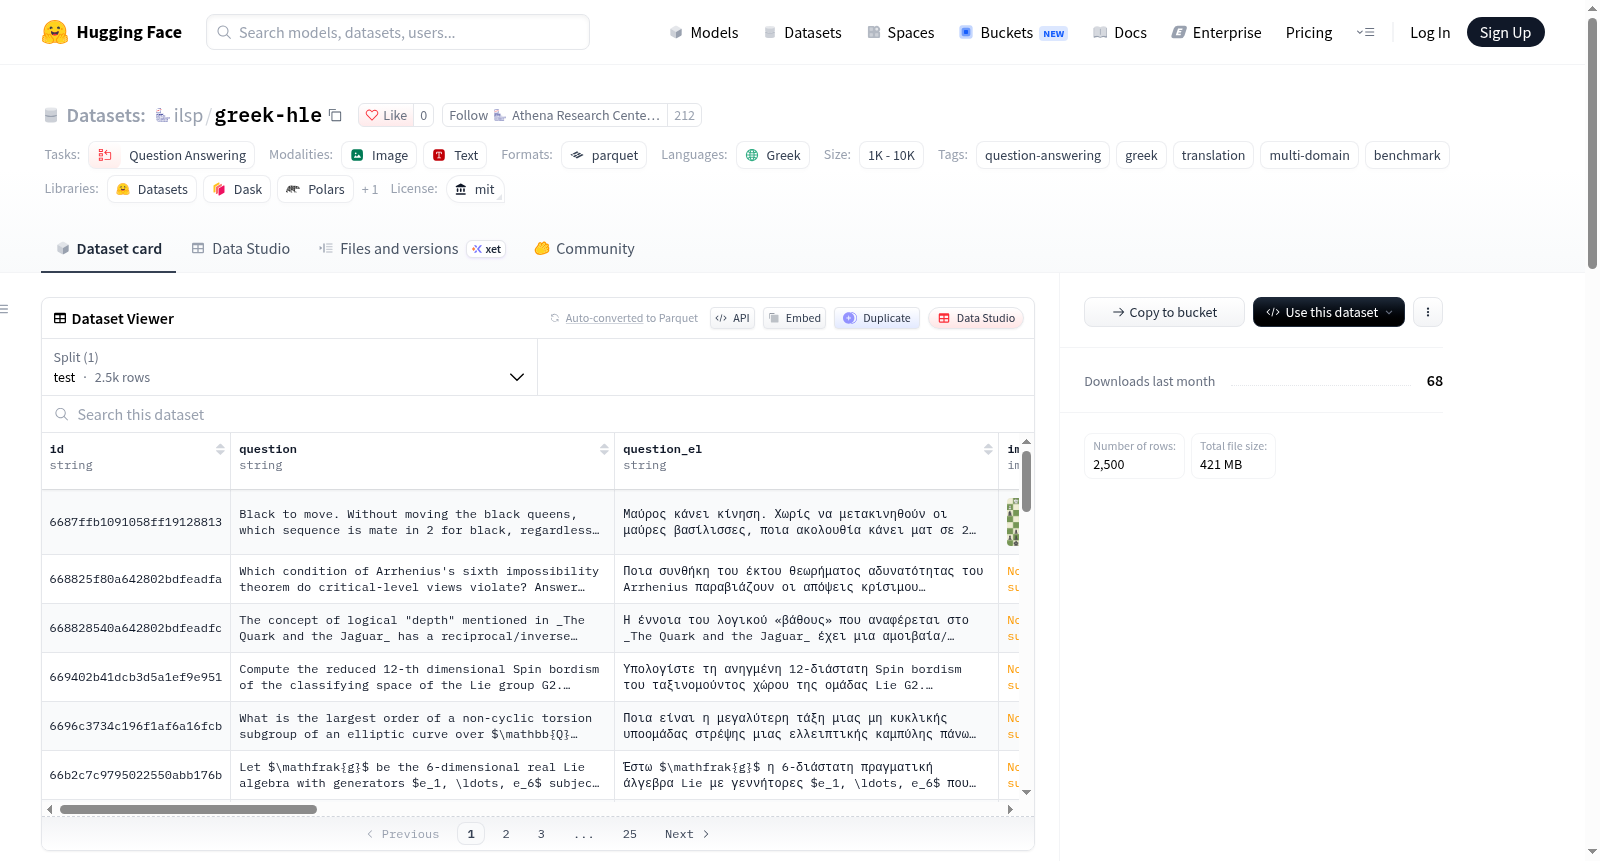1600x861 pixels.
Task: Open the three-dot more options button
Action: [x=1427, y=312]
